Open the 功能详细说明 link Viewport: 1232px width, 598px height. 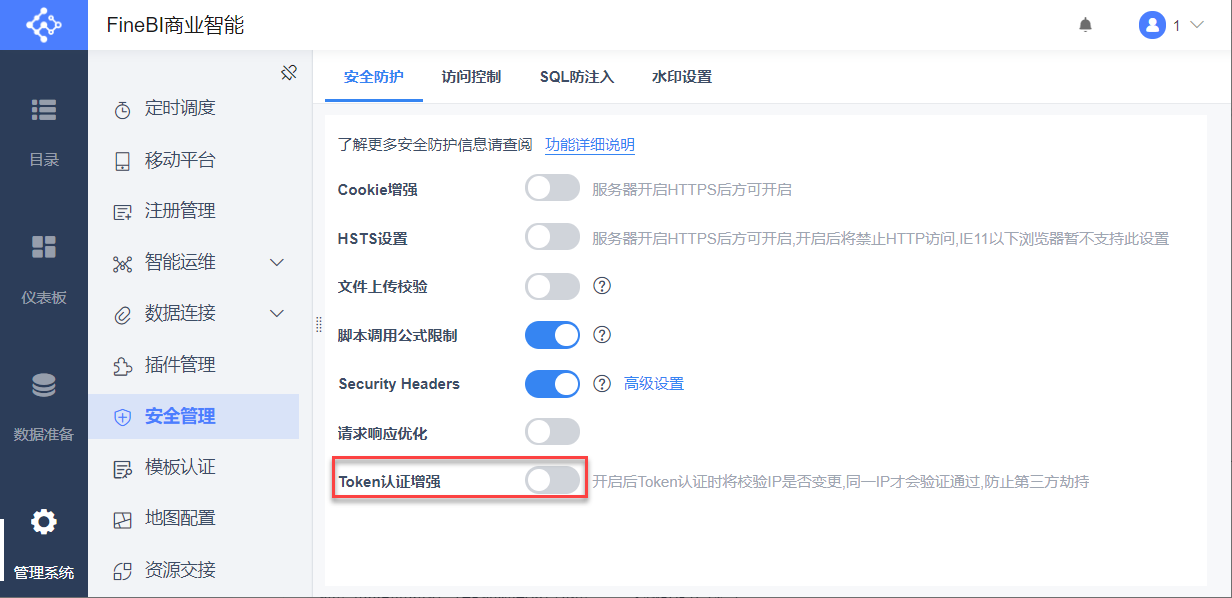point(589,145)
